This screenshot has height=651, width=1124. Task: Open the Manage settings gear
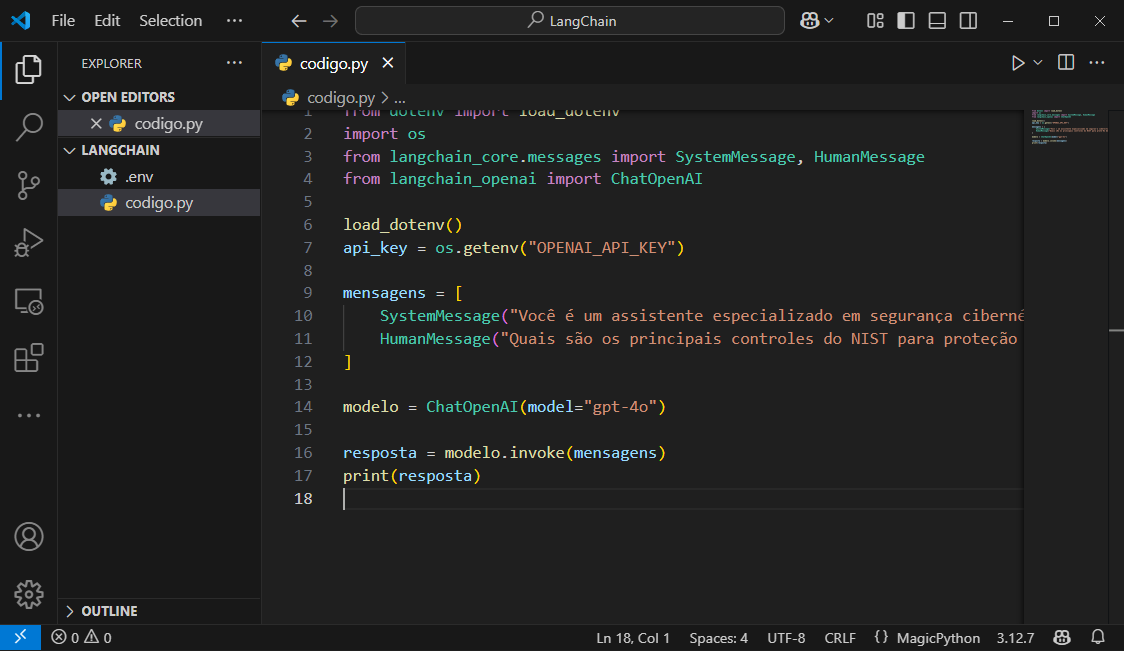pyautogui.click(x=29, y=594)
